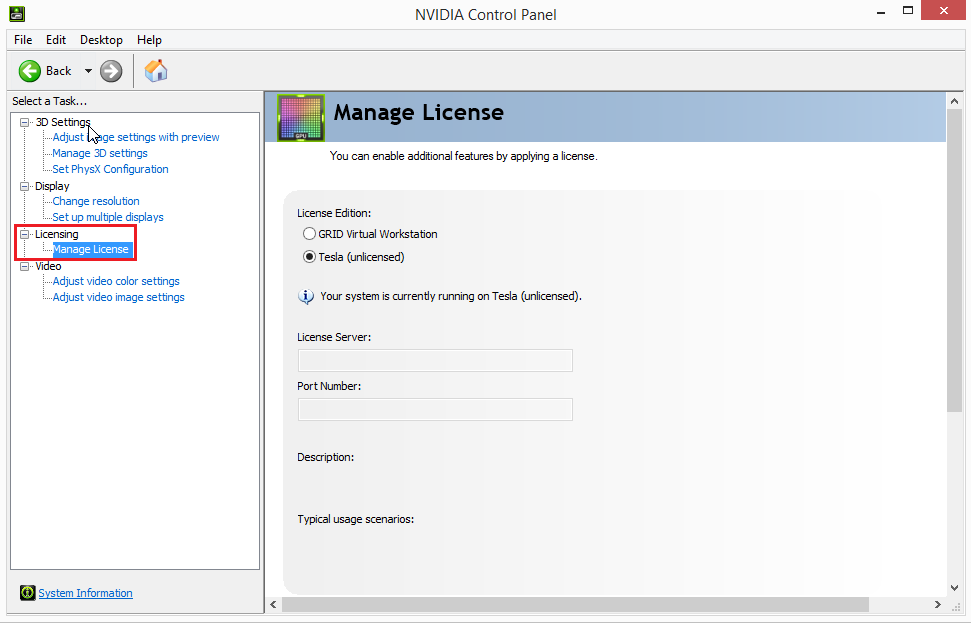Image resolution: width=971 pixels, height=623 pixels.
Task: Select the Change resolution task
Action: pyautogui.click(x=94, y=201)
